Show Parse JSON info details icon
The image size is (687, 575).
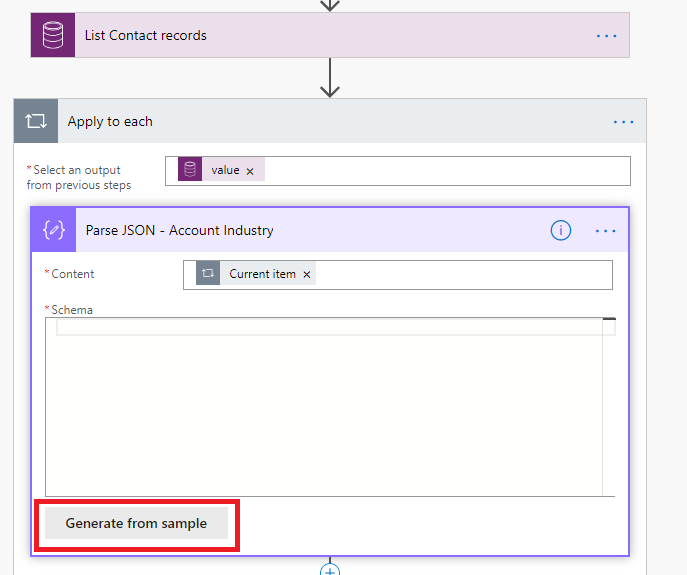point(560,230)
